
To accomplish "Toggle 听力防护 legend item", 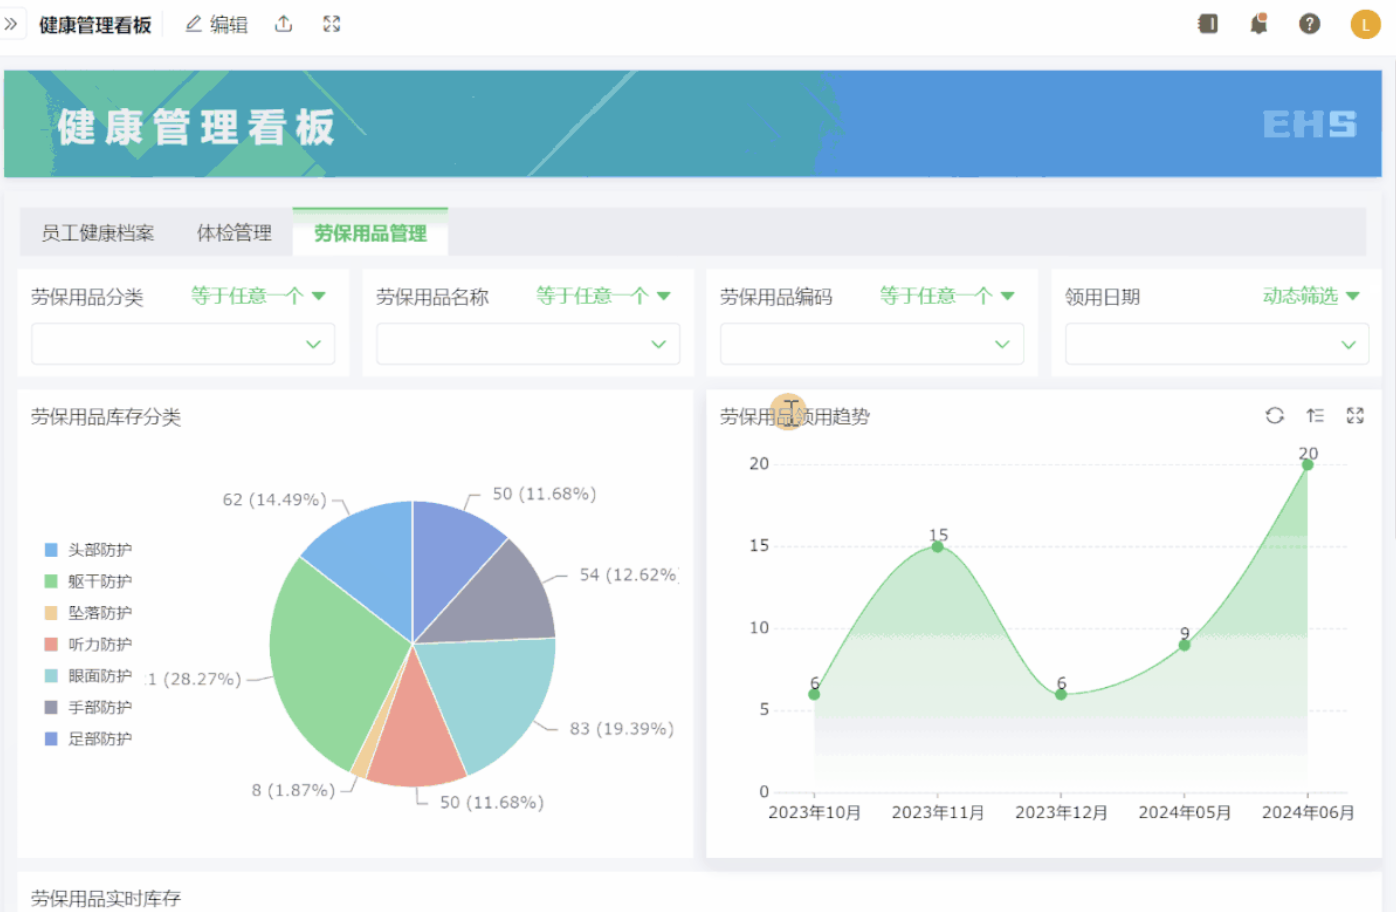I will (x=88, y=644).
